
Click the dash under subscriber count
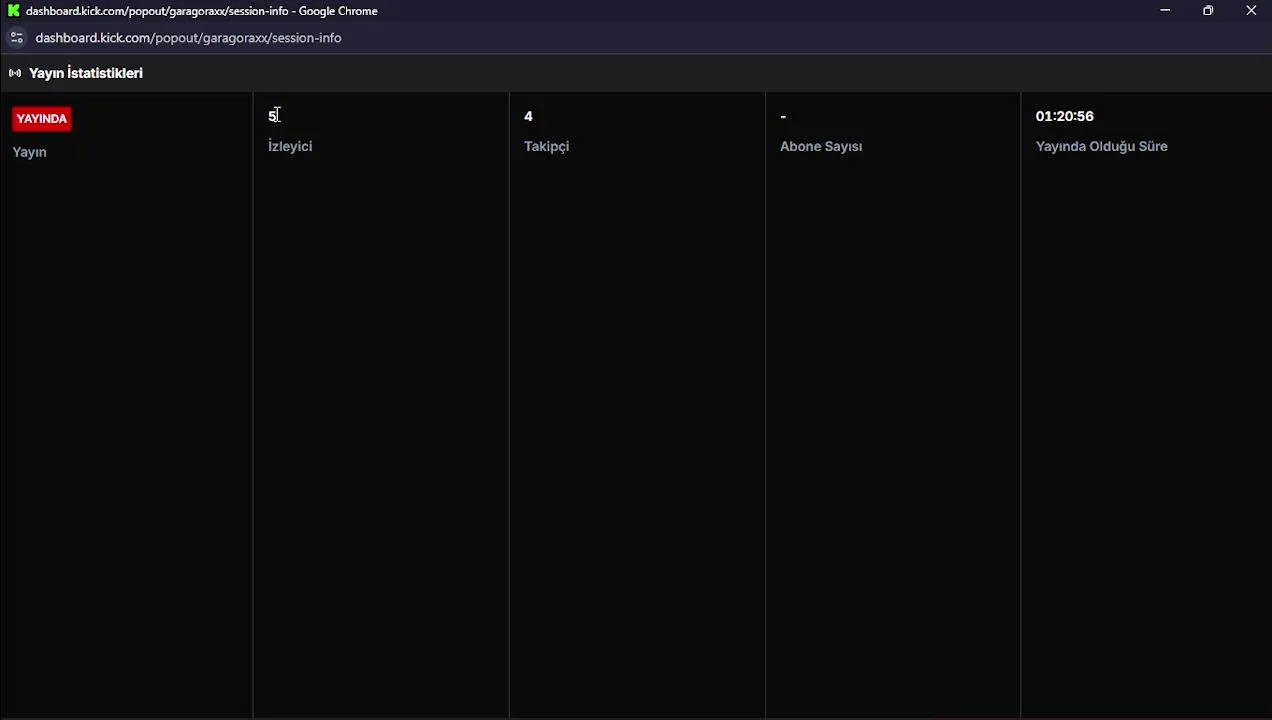[783, 117]
